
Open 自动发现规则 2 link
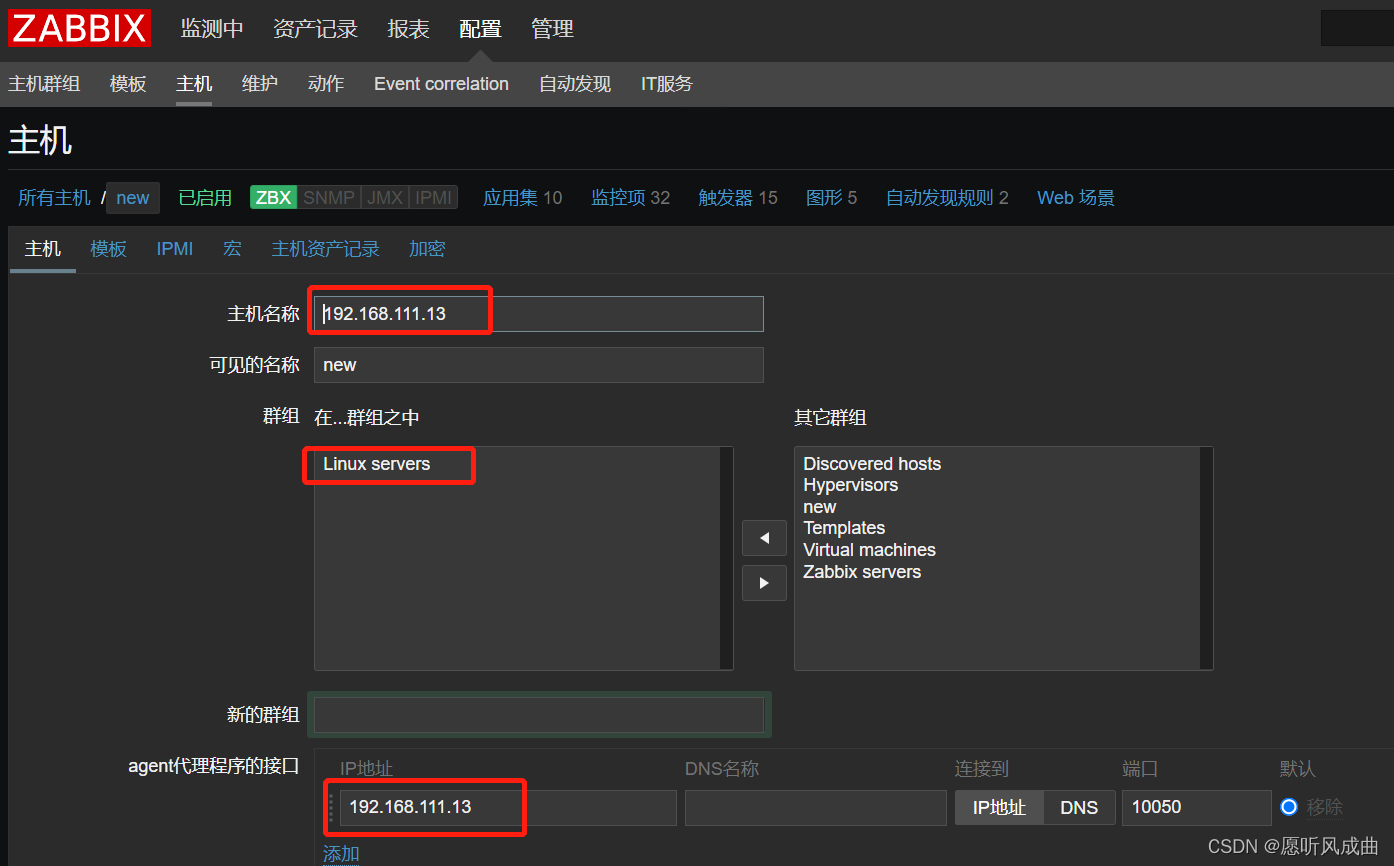tap(947, 198)
